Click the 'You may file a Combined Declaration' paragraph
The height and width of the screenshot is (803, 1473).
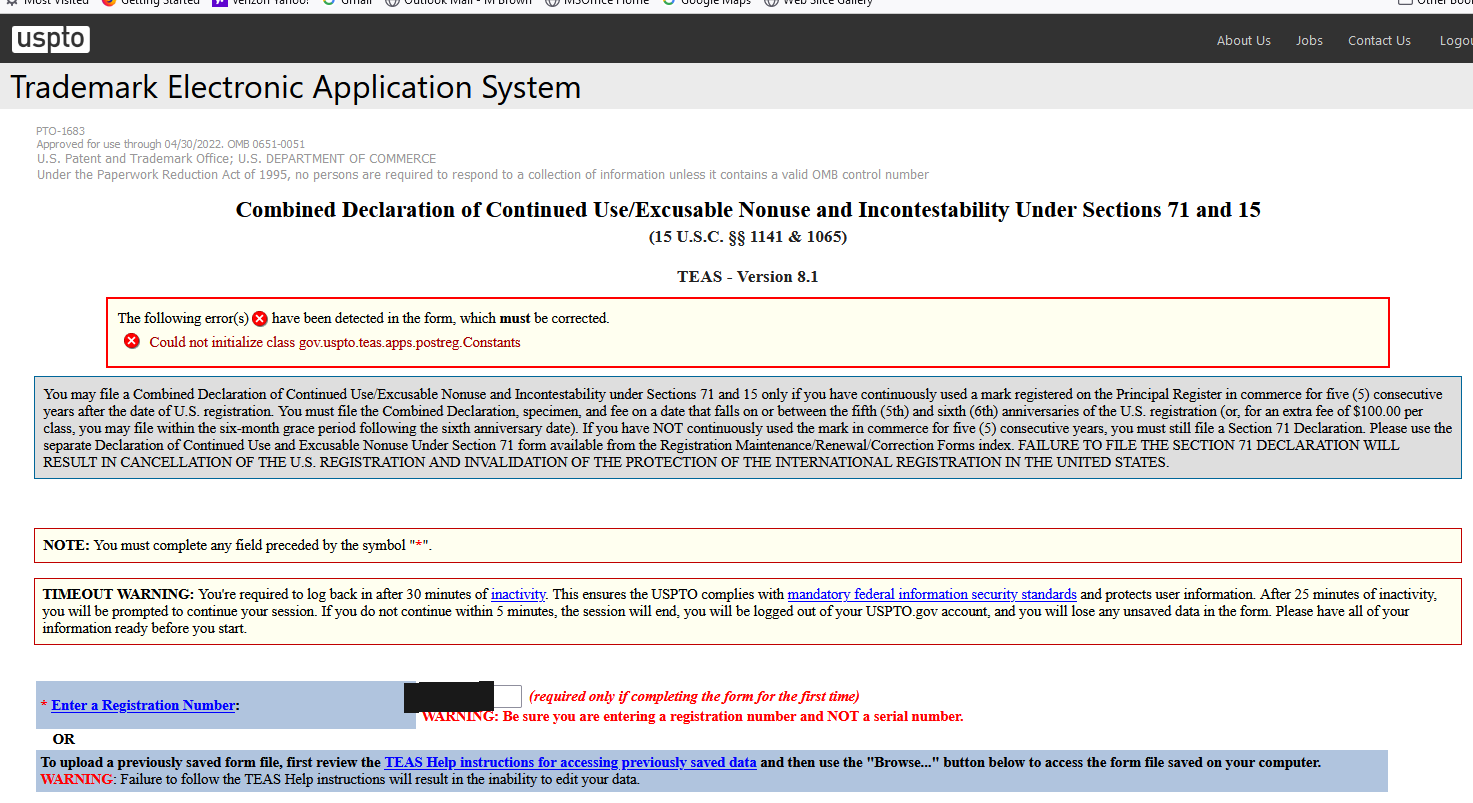pyautogui.click(x=748, y=428)
